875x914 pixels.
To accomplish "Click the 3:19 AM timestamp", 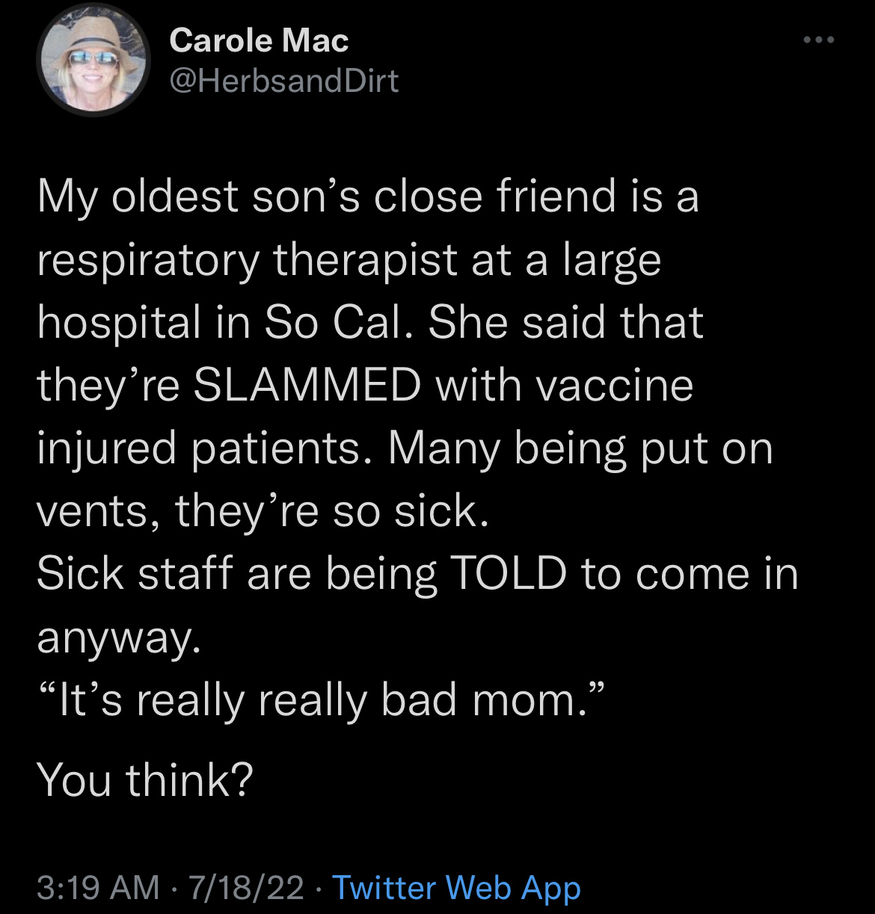I will click(x=97, y=887).
